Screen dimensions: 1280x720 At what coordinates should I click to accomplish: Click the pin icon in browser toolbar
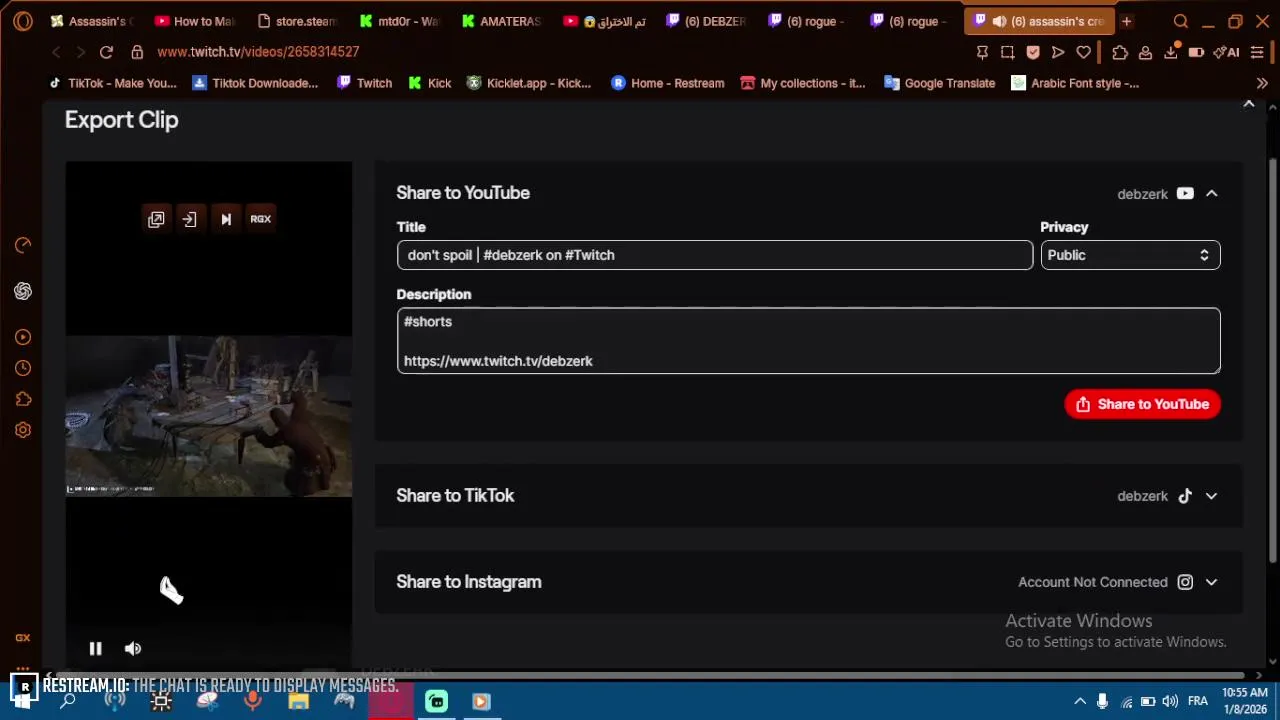pyautogui.click(x=982, y=52)
